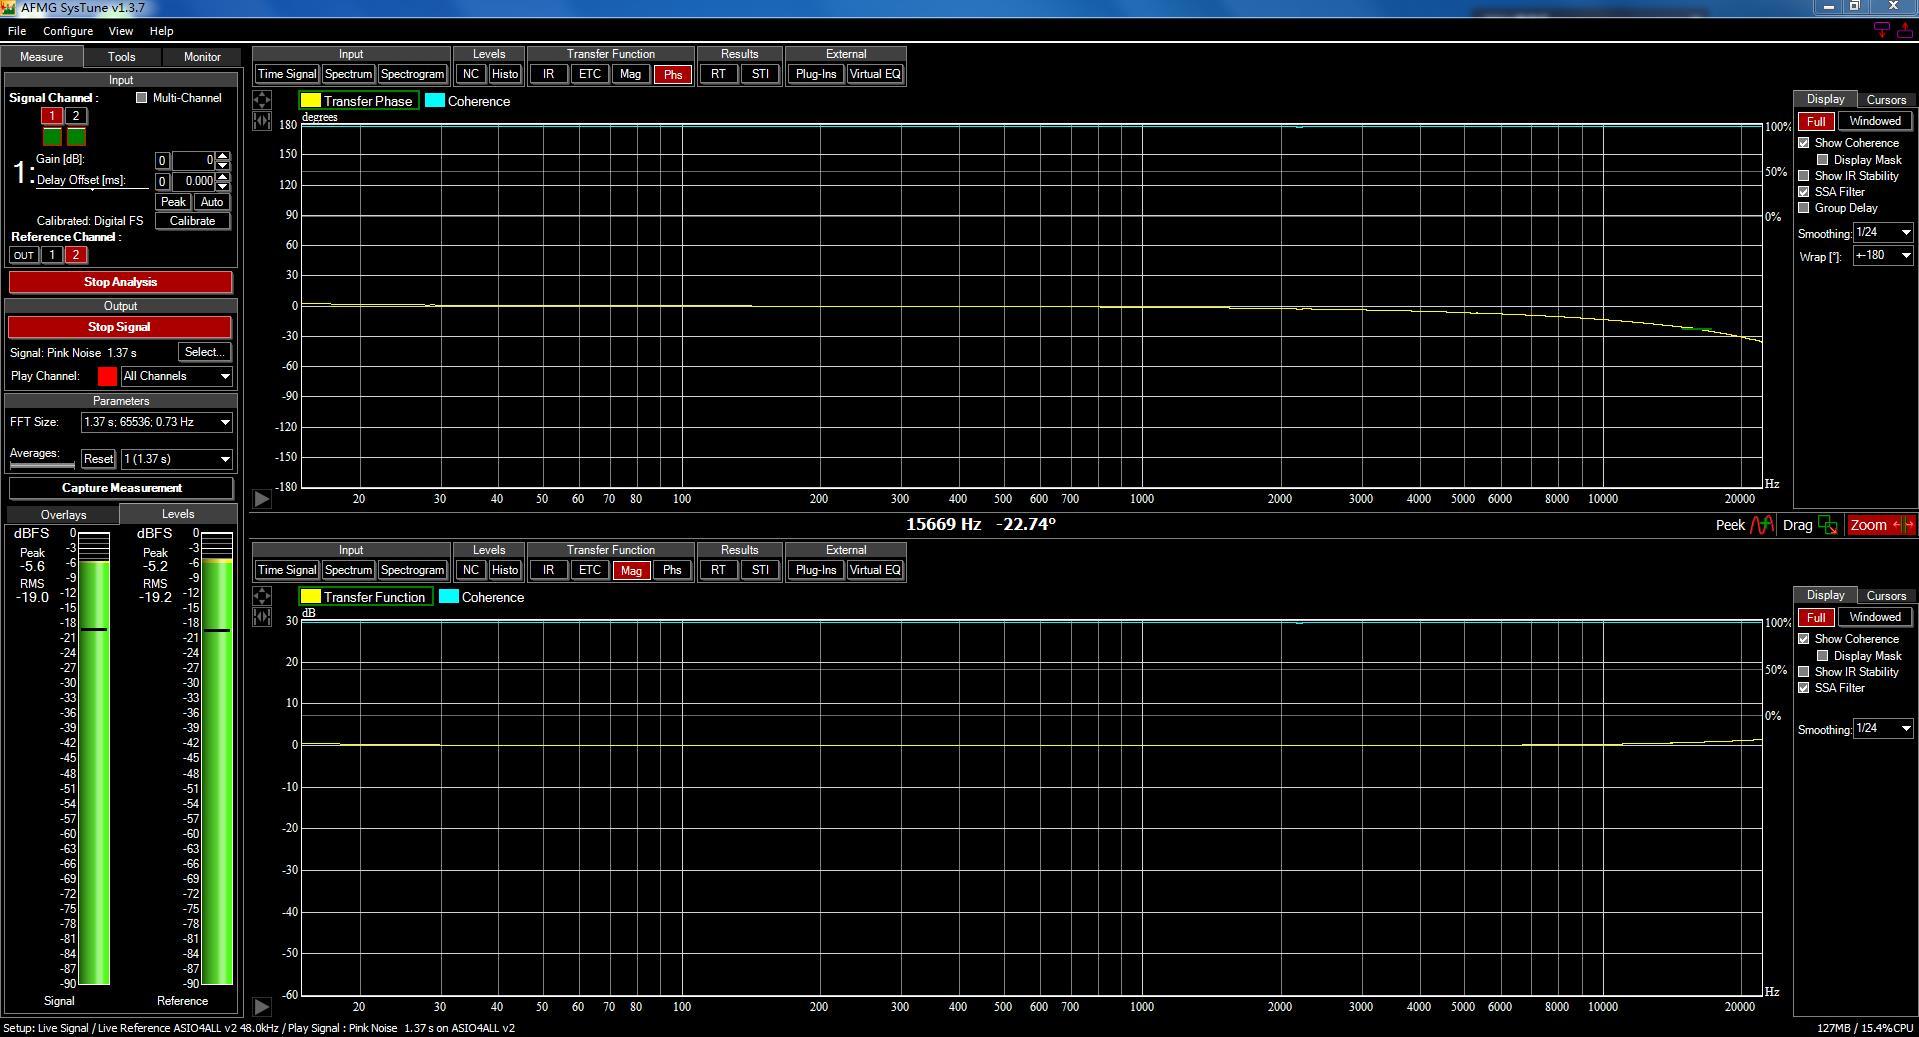Click the Delay Offset ms input field

coord(197,181)
